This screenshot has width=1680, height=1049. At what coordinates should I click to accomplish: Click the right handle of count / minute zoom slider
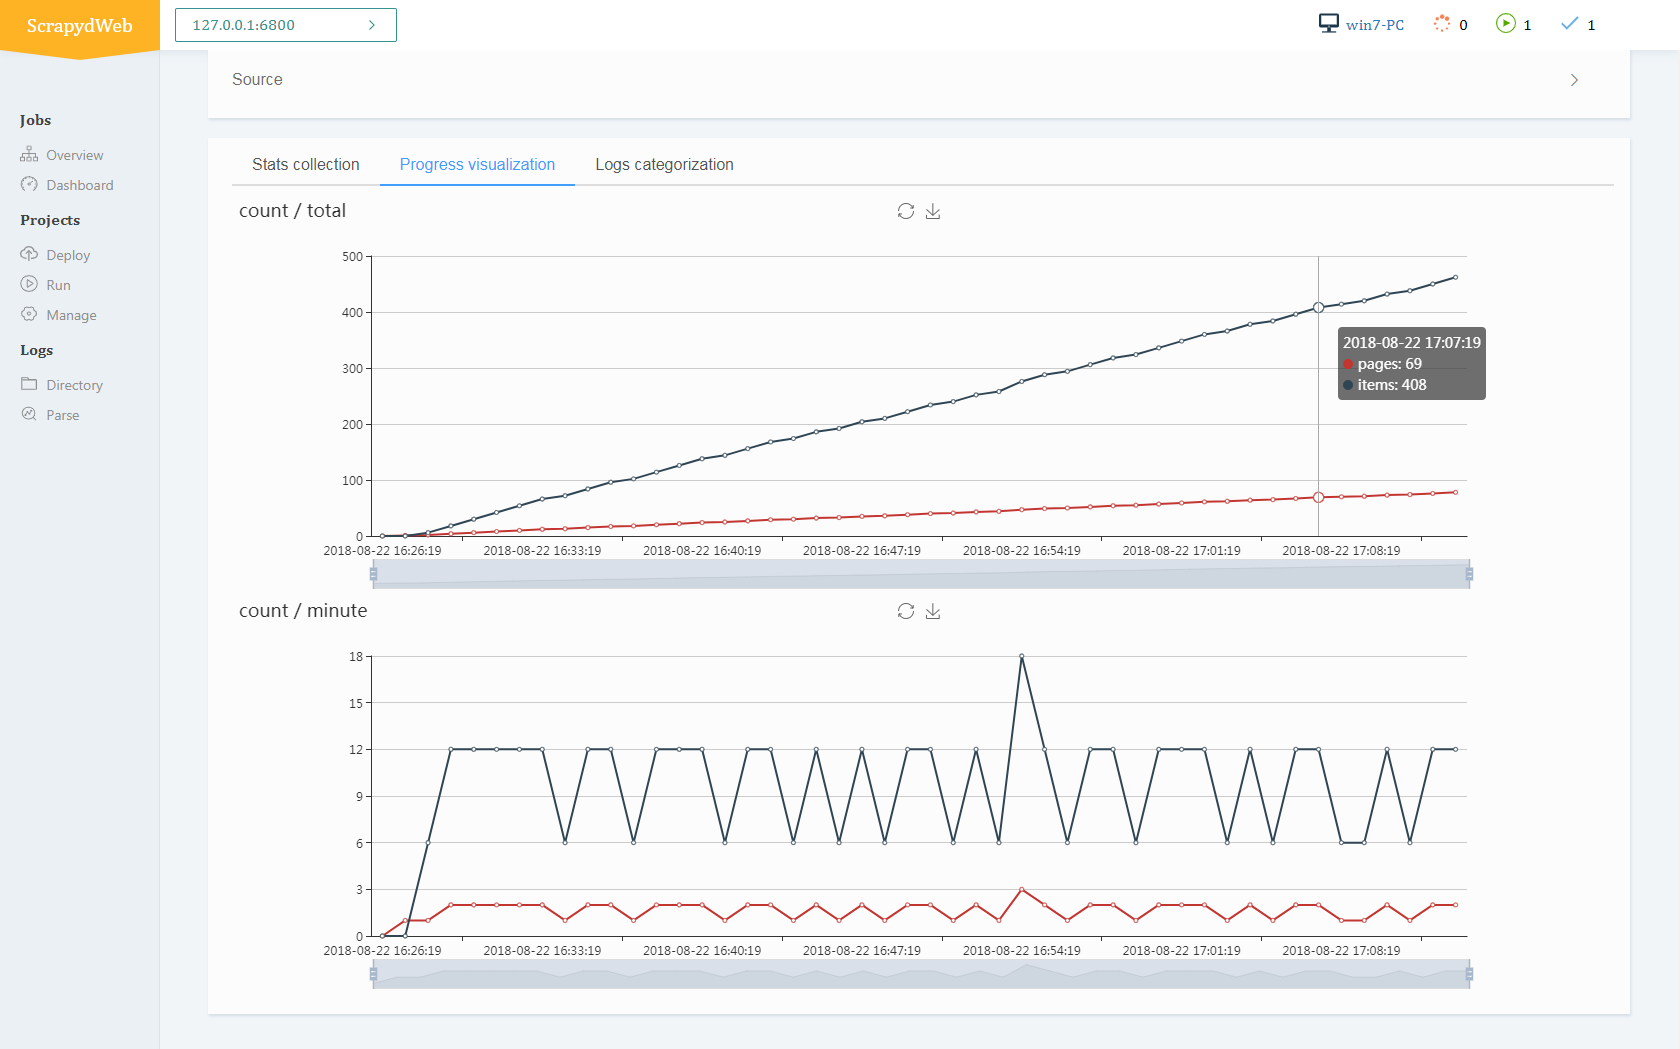point(1469,974)
